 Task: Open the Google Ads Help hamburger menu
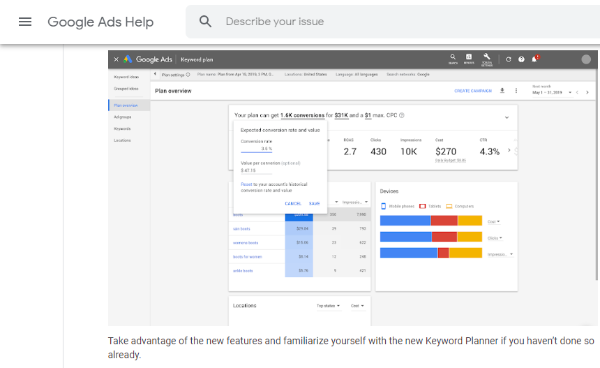click(25, 21)
